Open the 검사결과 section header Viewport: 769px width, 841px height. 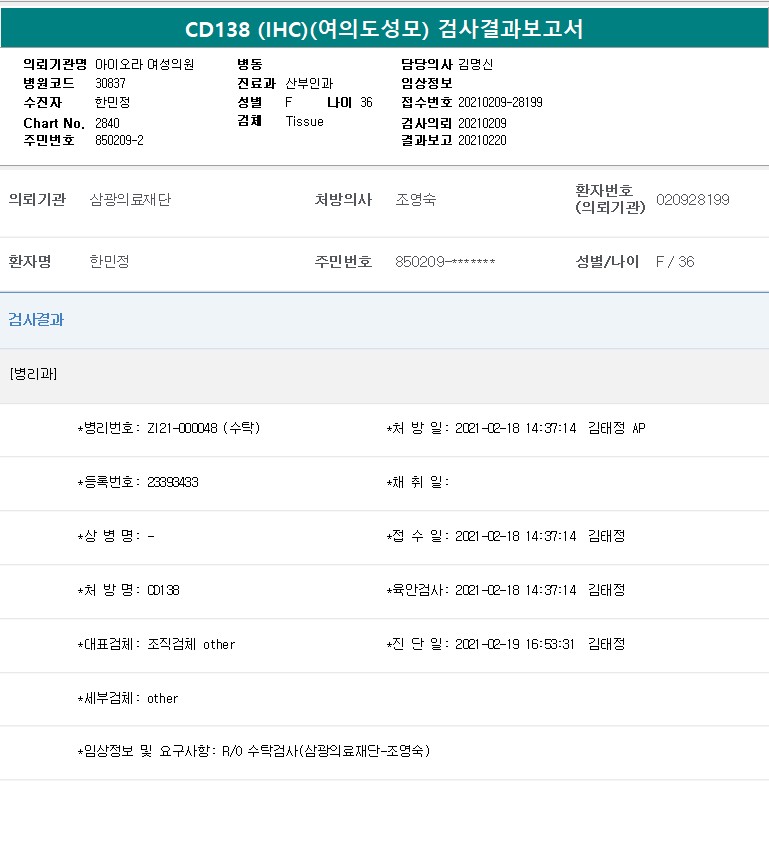click(36, 320)
